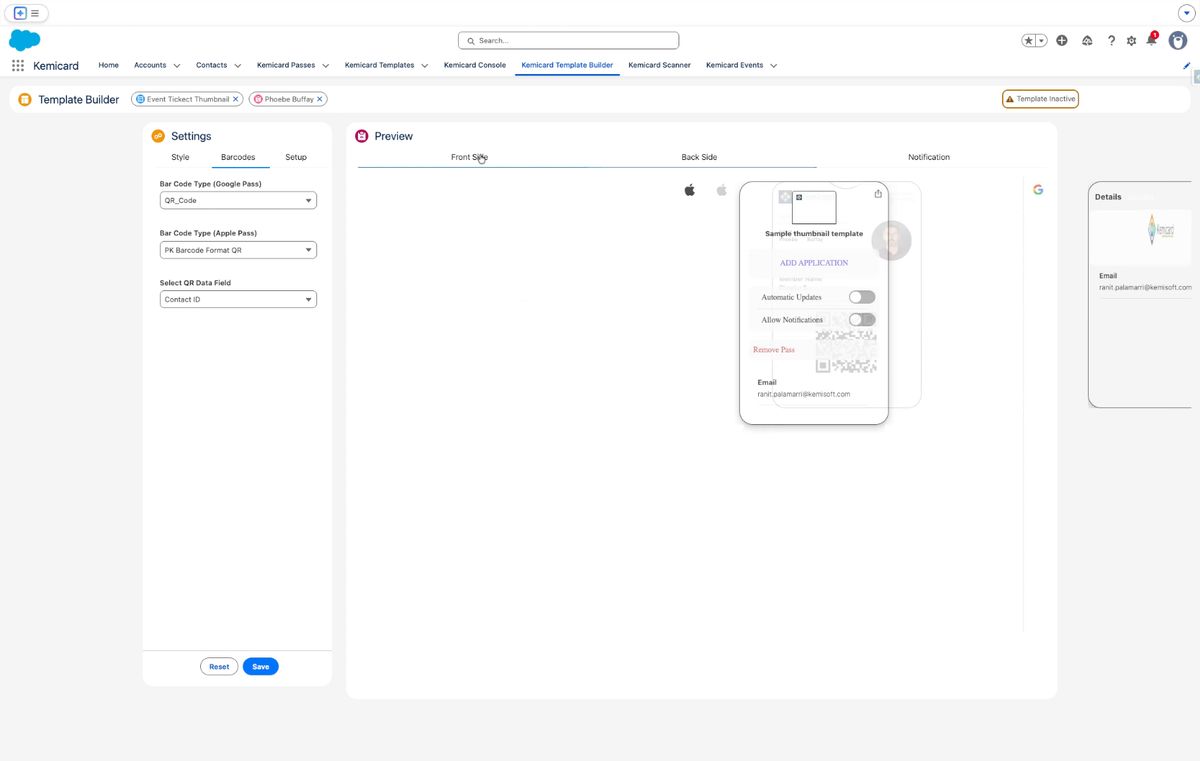Open the Trailhead guidance icon
Image resolution: width=1200 pixels, height=761 pixels.
(1087, 40)
